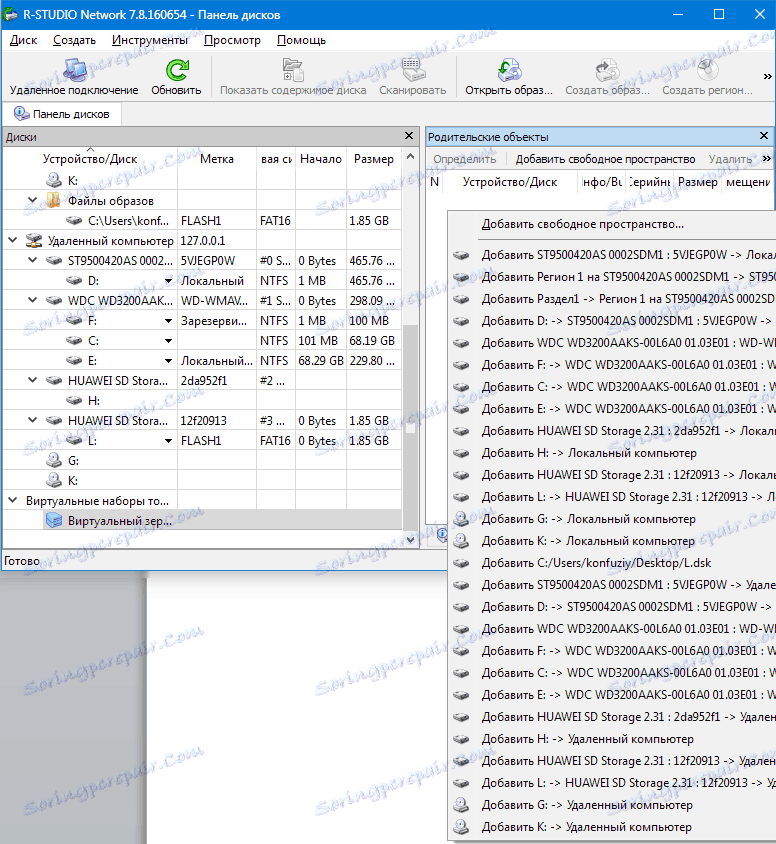
Task: Open the dropdown arrow next to drive C:
Action: [170, 341]
